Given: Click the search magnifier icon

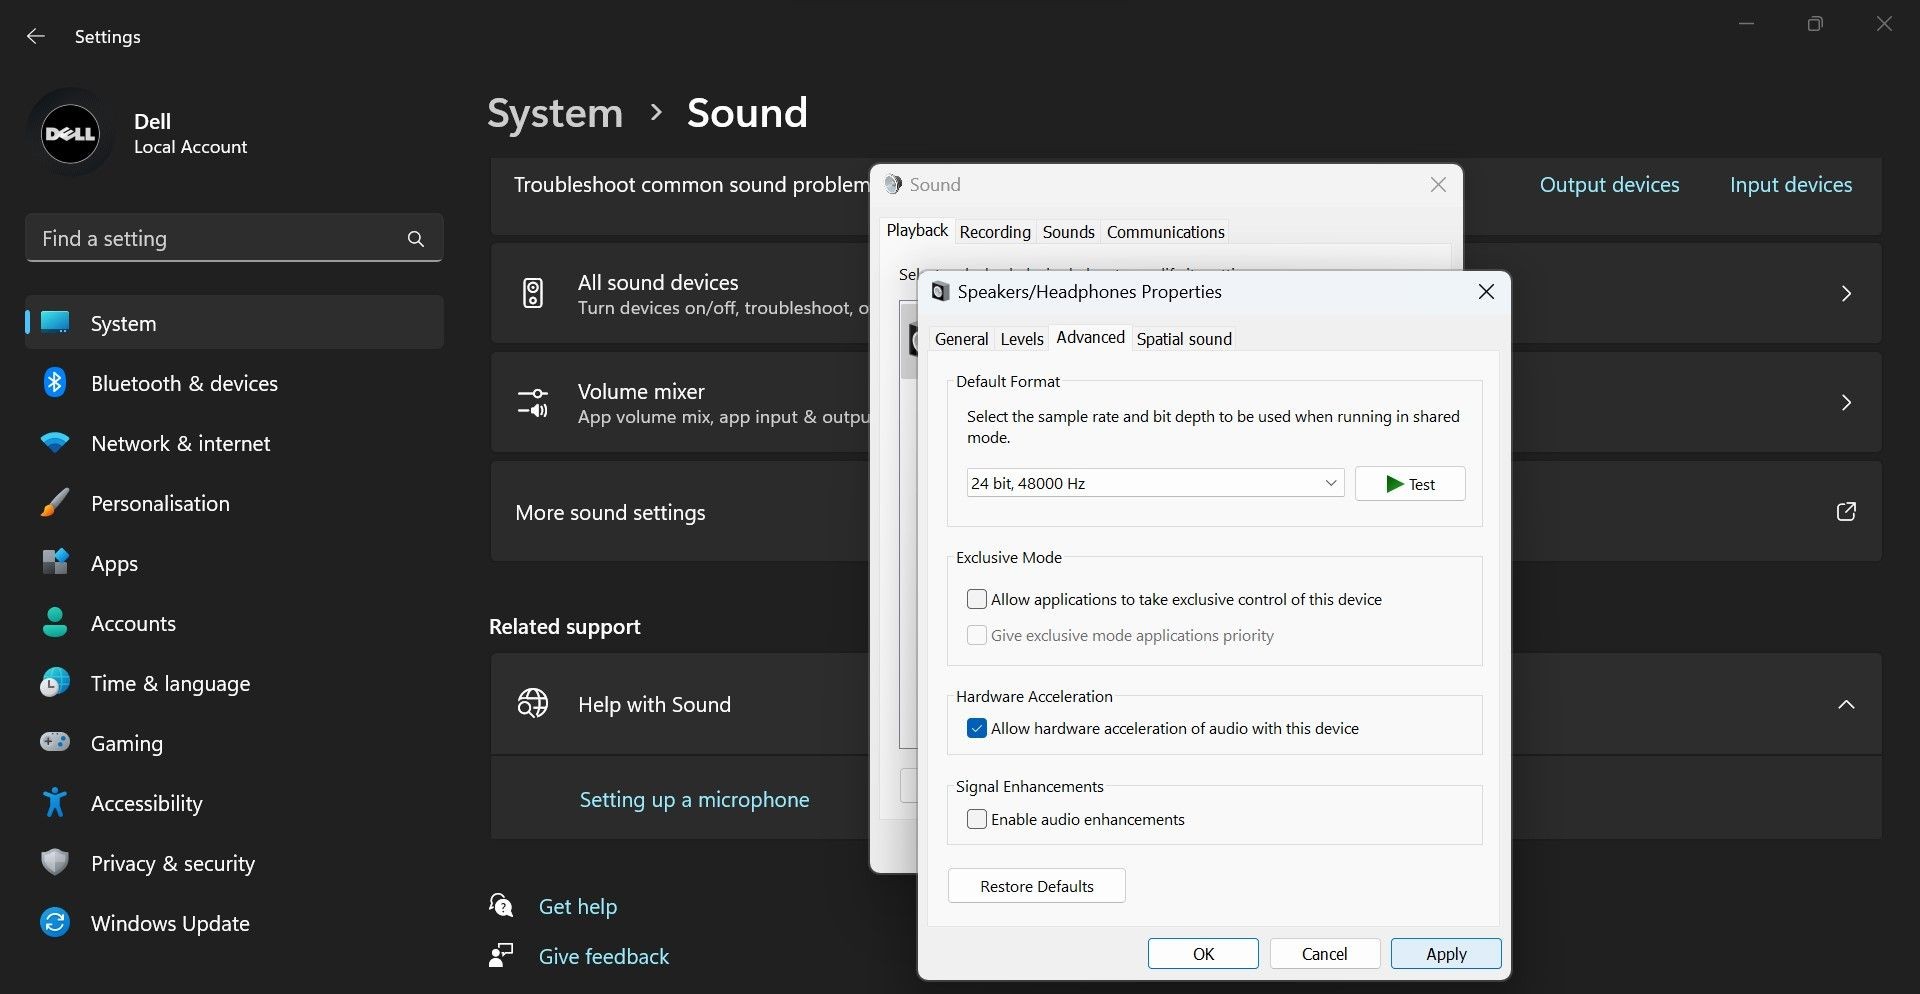Looking at the screenshot, I should tap(416, 239).
